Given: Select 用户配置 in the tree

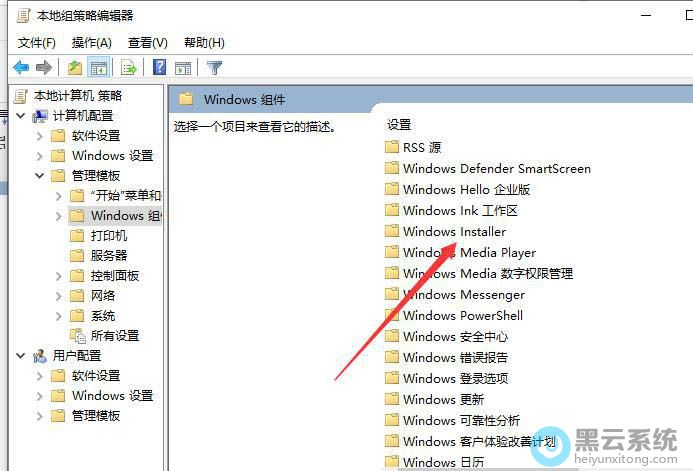Looking at the screenshot, I should pos(77,355).
